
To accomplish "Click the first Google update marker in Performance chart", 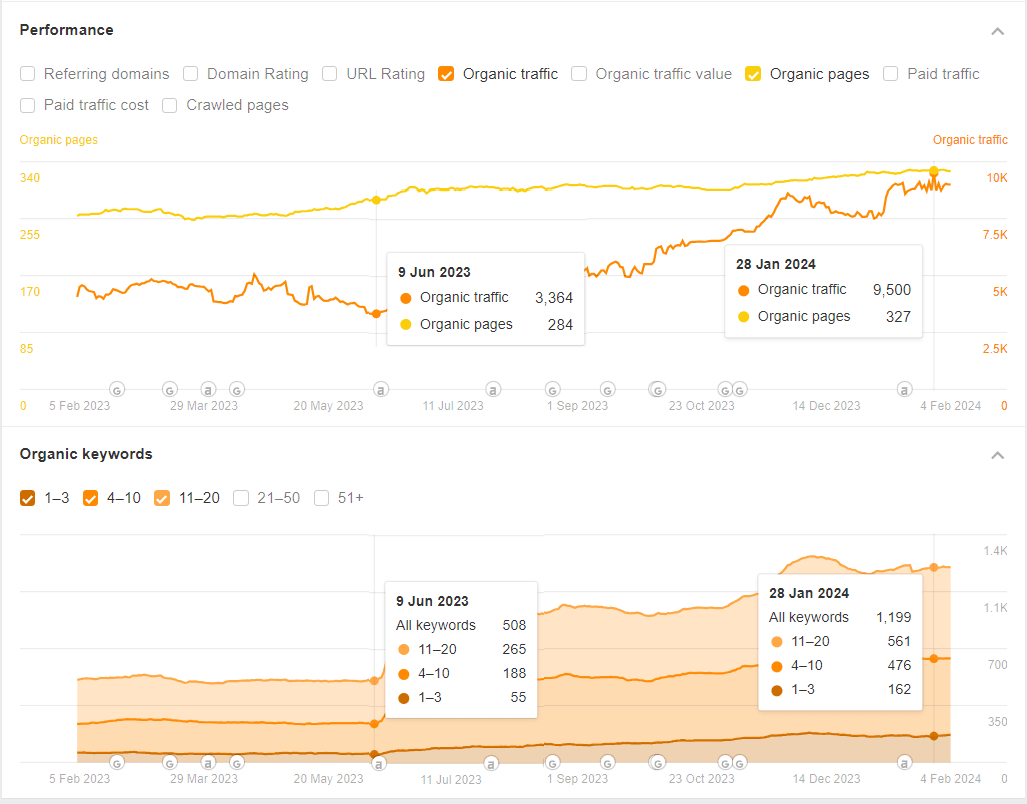I will coord(117,389).
